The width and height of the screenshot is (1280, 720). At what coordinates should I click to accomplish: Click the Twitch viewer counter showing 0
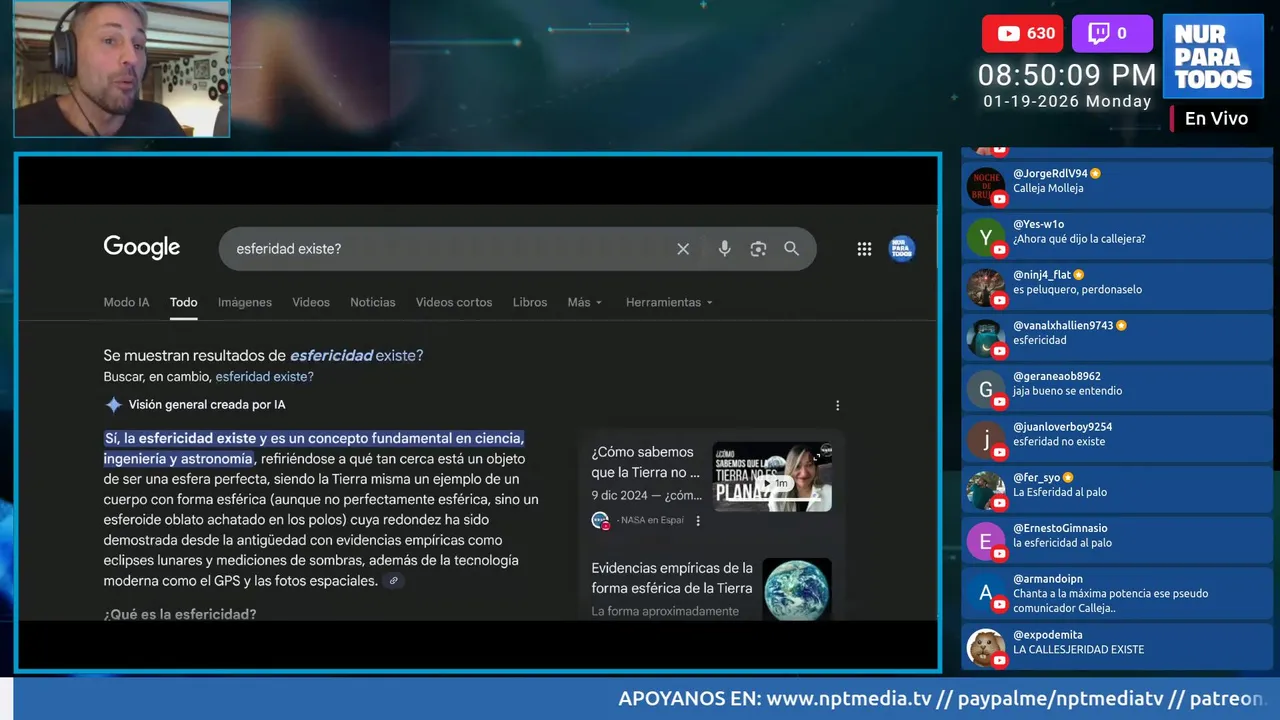[1112, 33]
